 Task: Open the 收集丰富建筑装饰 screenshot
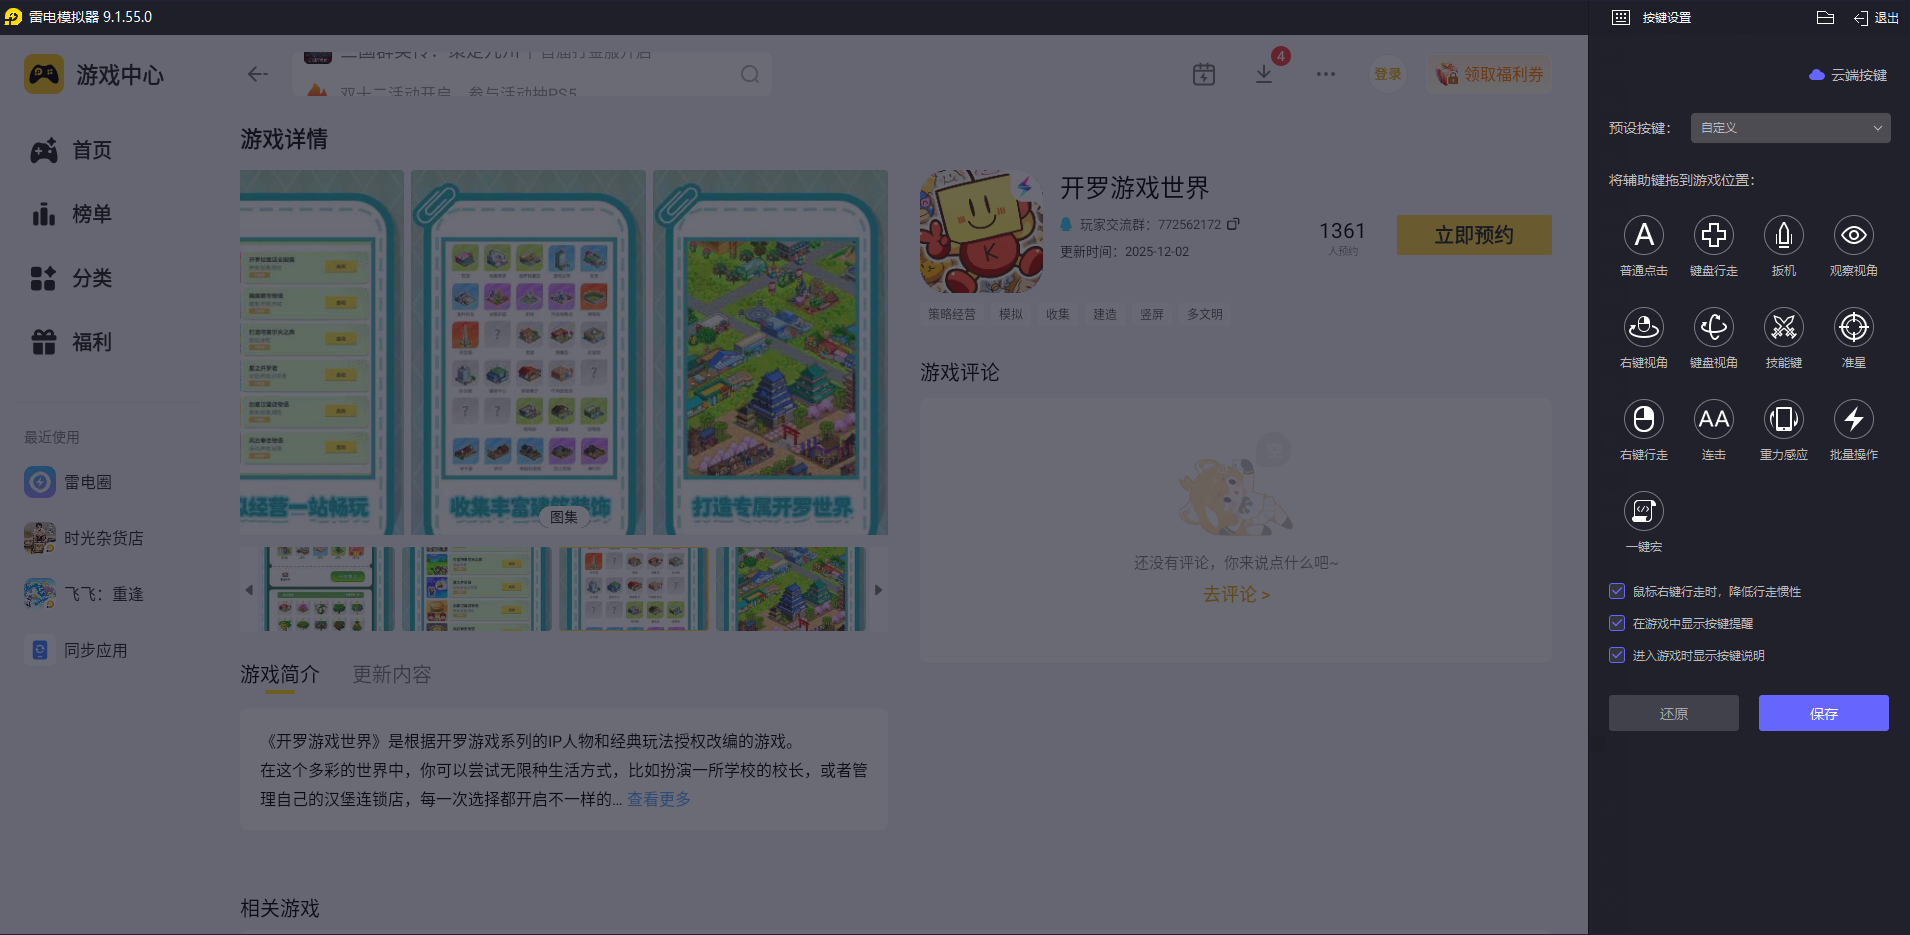click(x=528, y=352)
